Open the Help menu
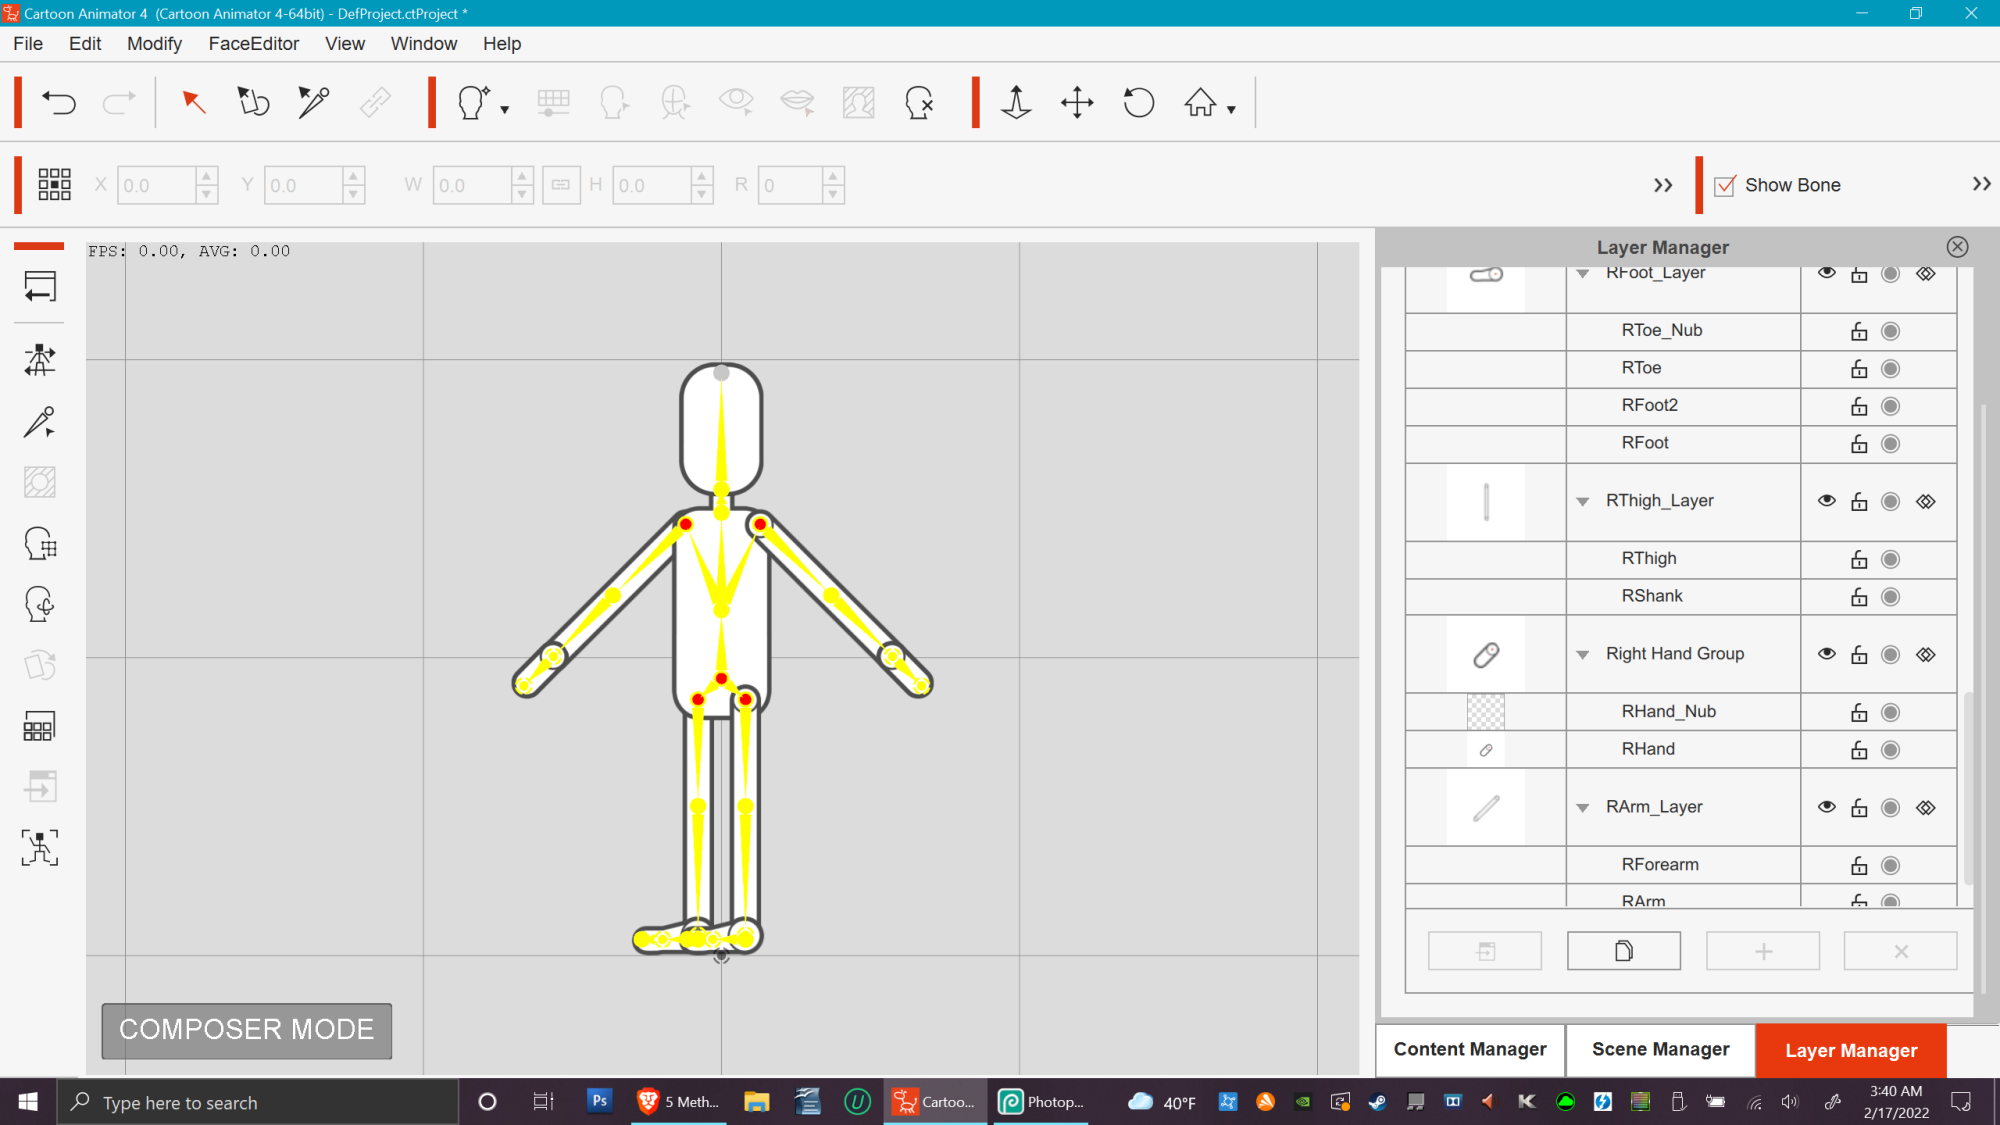The height and width of the screenshot is (1125, 2000). tap(501, 44)
